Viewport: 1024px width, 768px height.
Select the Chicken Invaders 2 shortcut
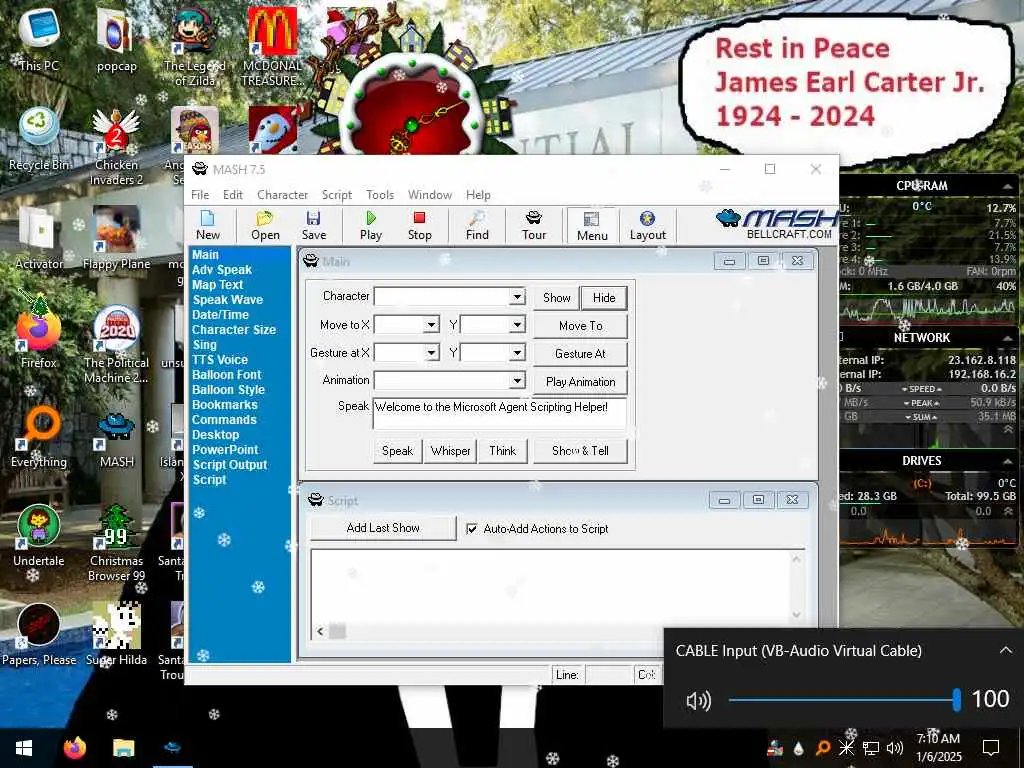(x=116, y=146)
